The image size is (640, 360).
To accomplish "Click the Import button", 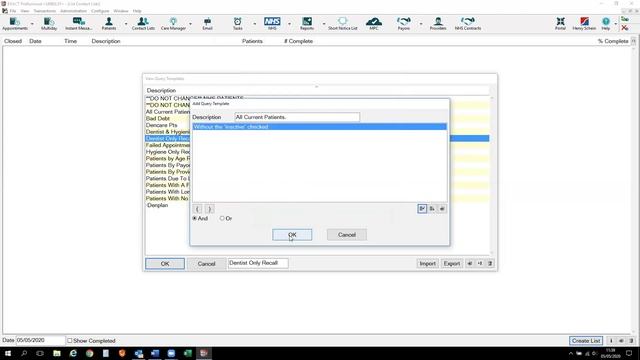I will [x=427, y=264].
